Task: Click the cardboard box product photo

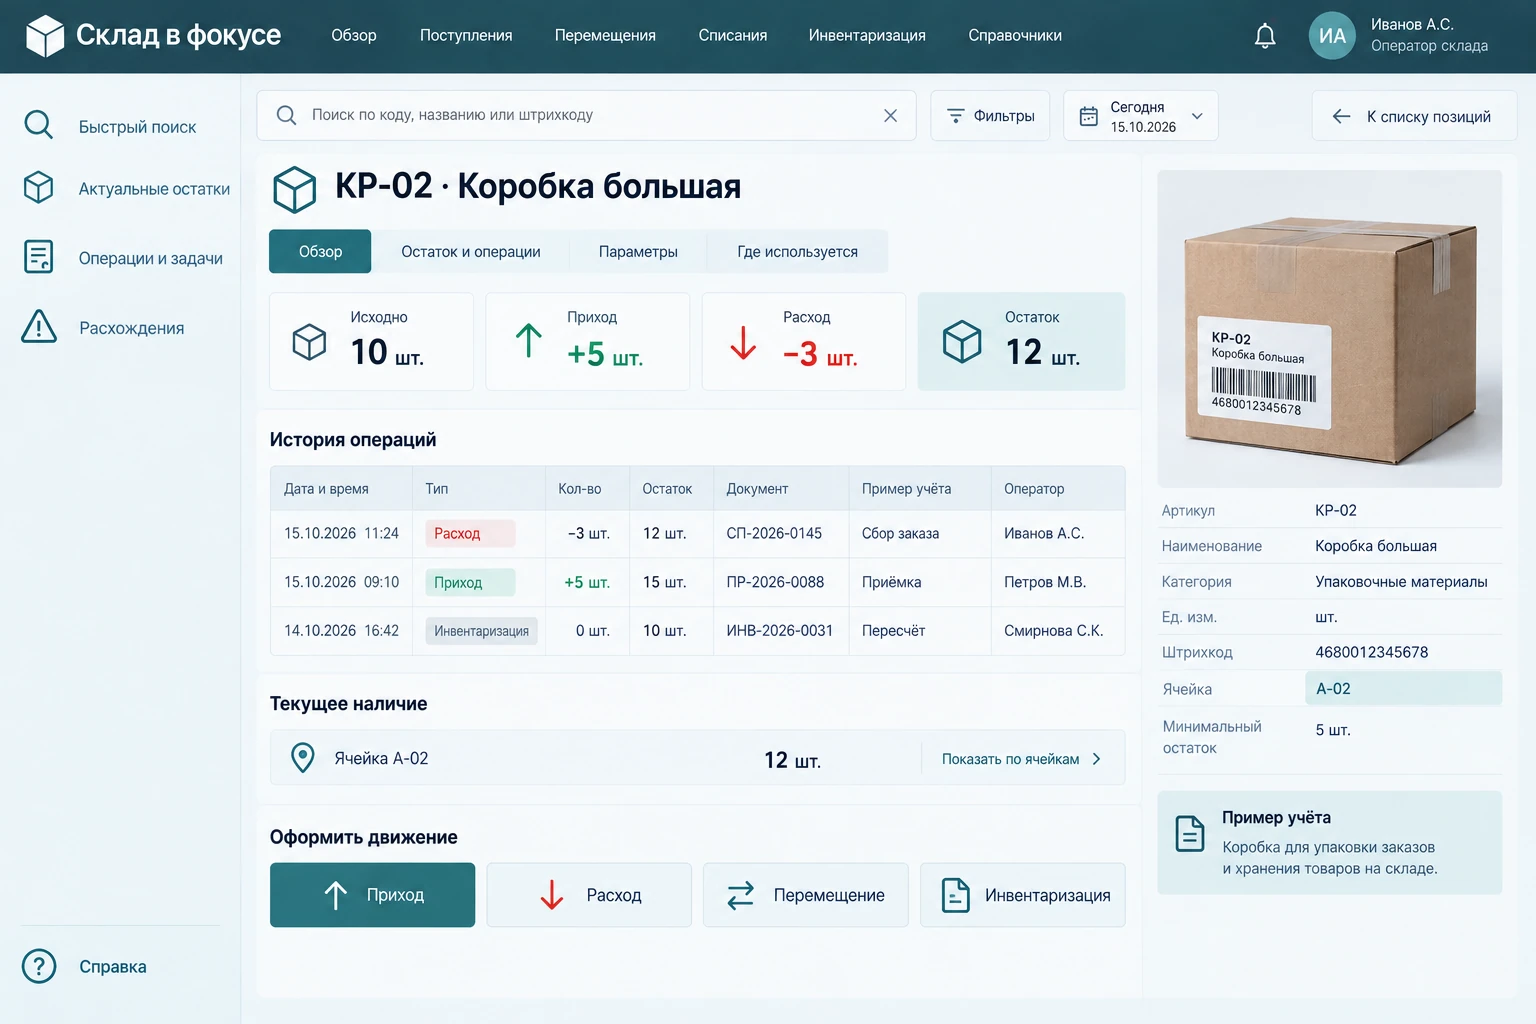Action: pyautogui.click(x=1329, y=329)
